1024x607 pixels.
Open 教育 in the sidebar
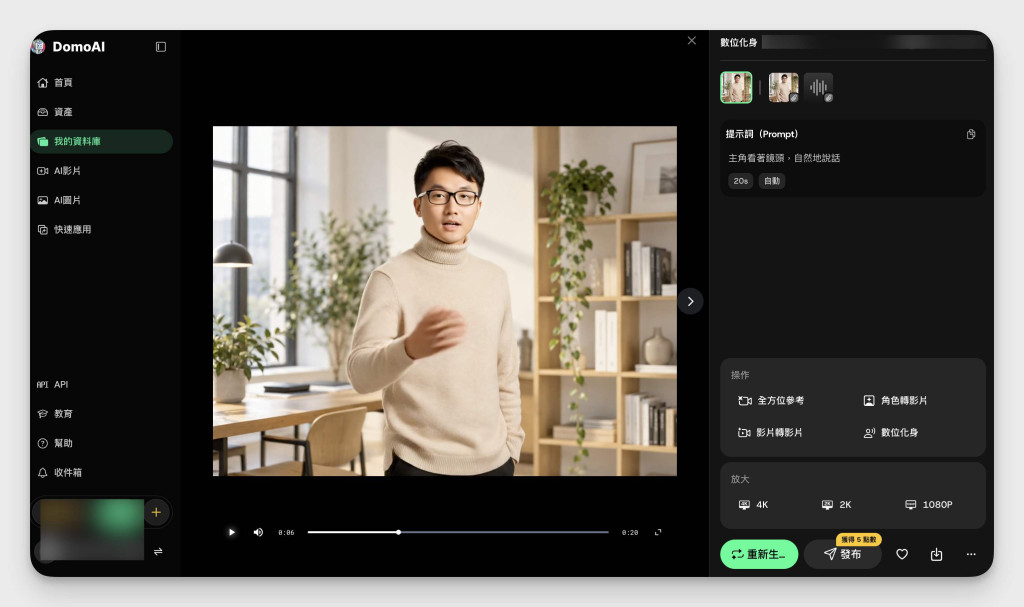[x=55, y=414]
